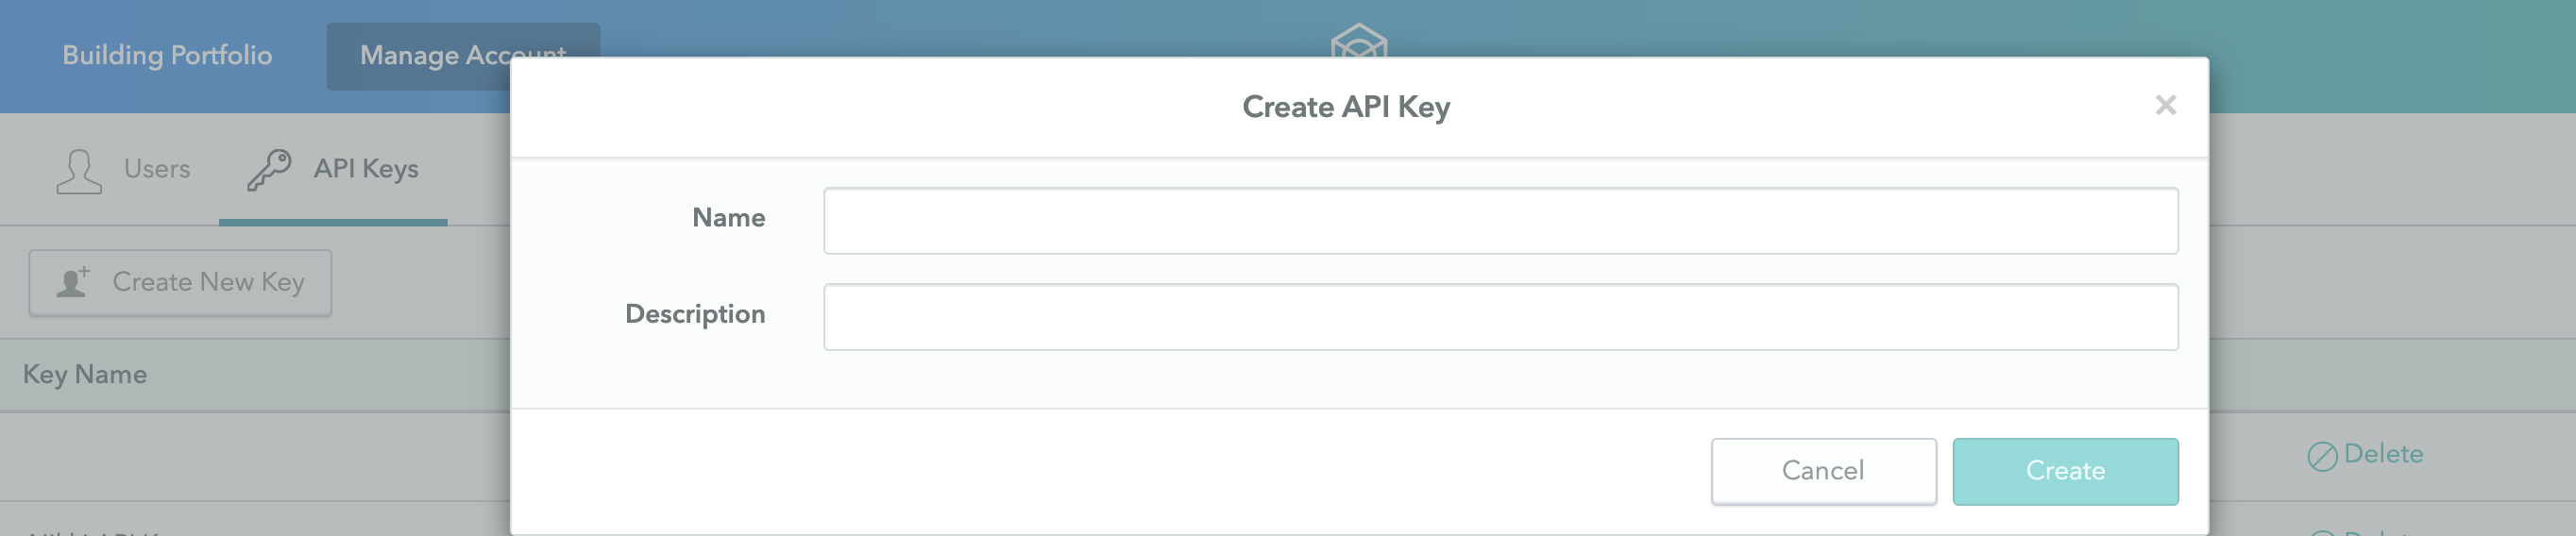Click the Key Name column header
The width and height of the screenshot is (2576, 536).
tap(85, 375)
